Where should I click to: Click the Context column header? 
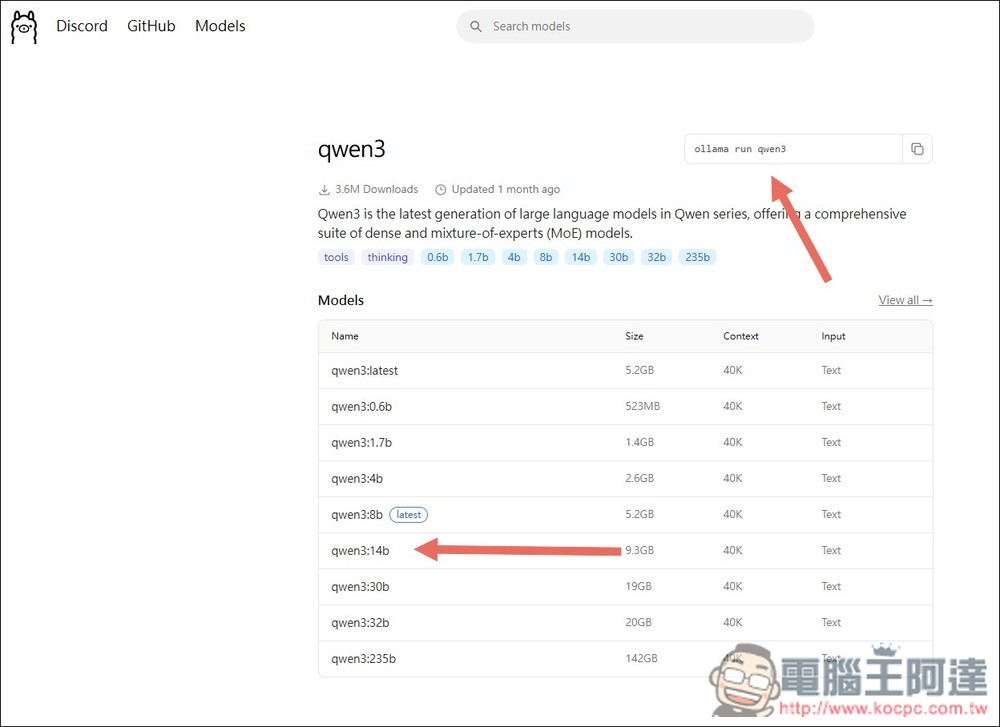[x=741, y=336]
